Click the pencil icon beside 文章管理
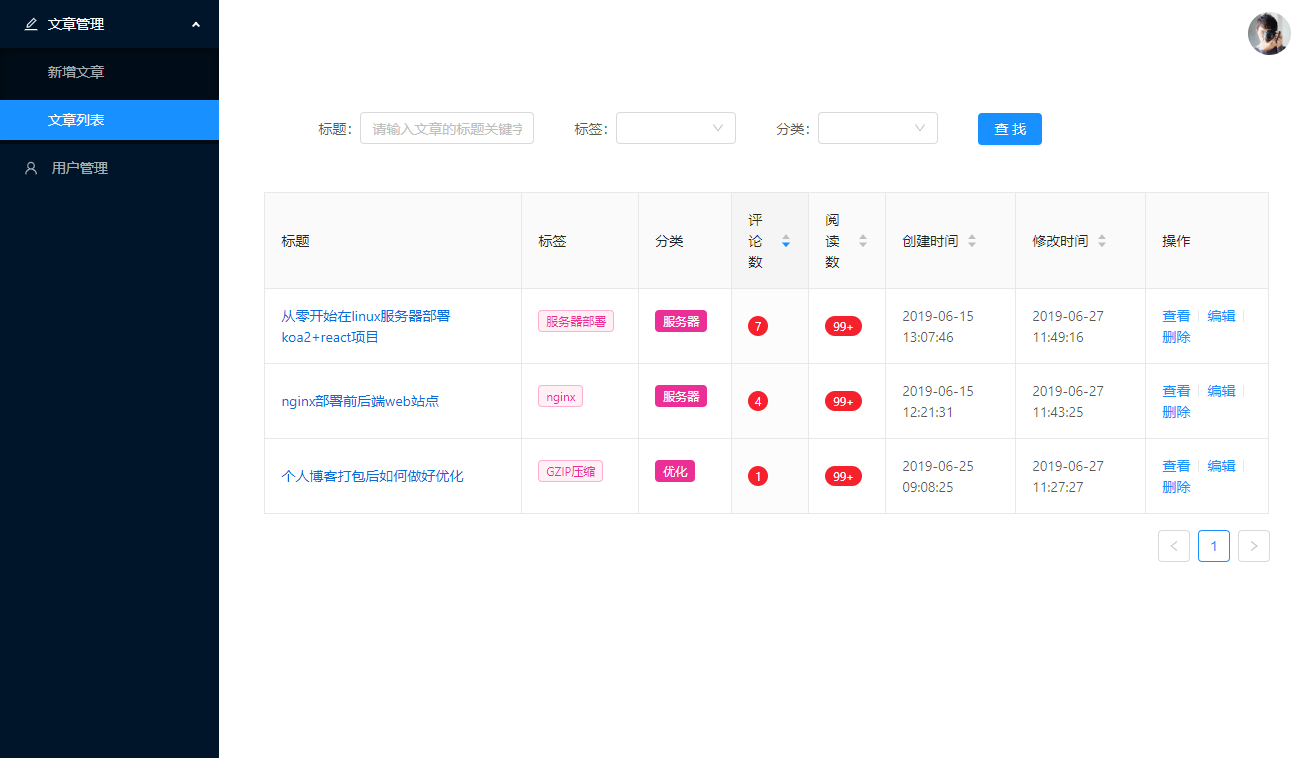Screen dimensions: 1315x758 pyautogui.click(x=31, y=24)
